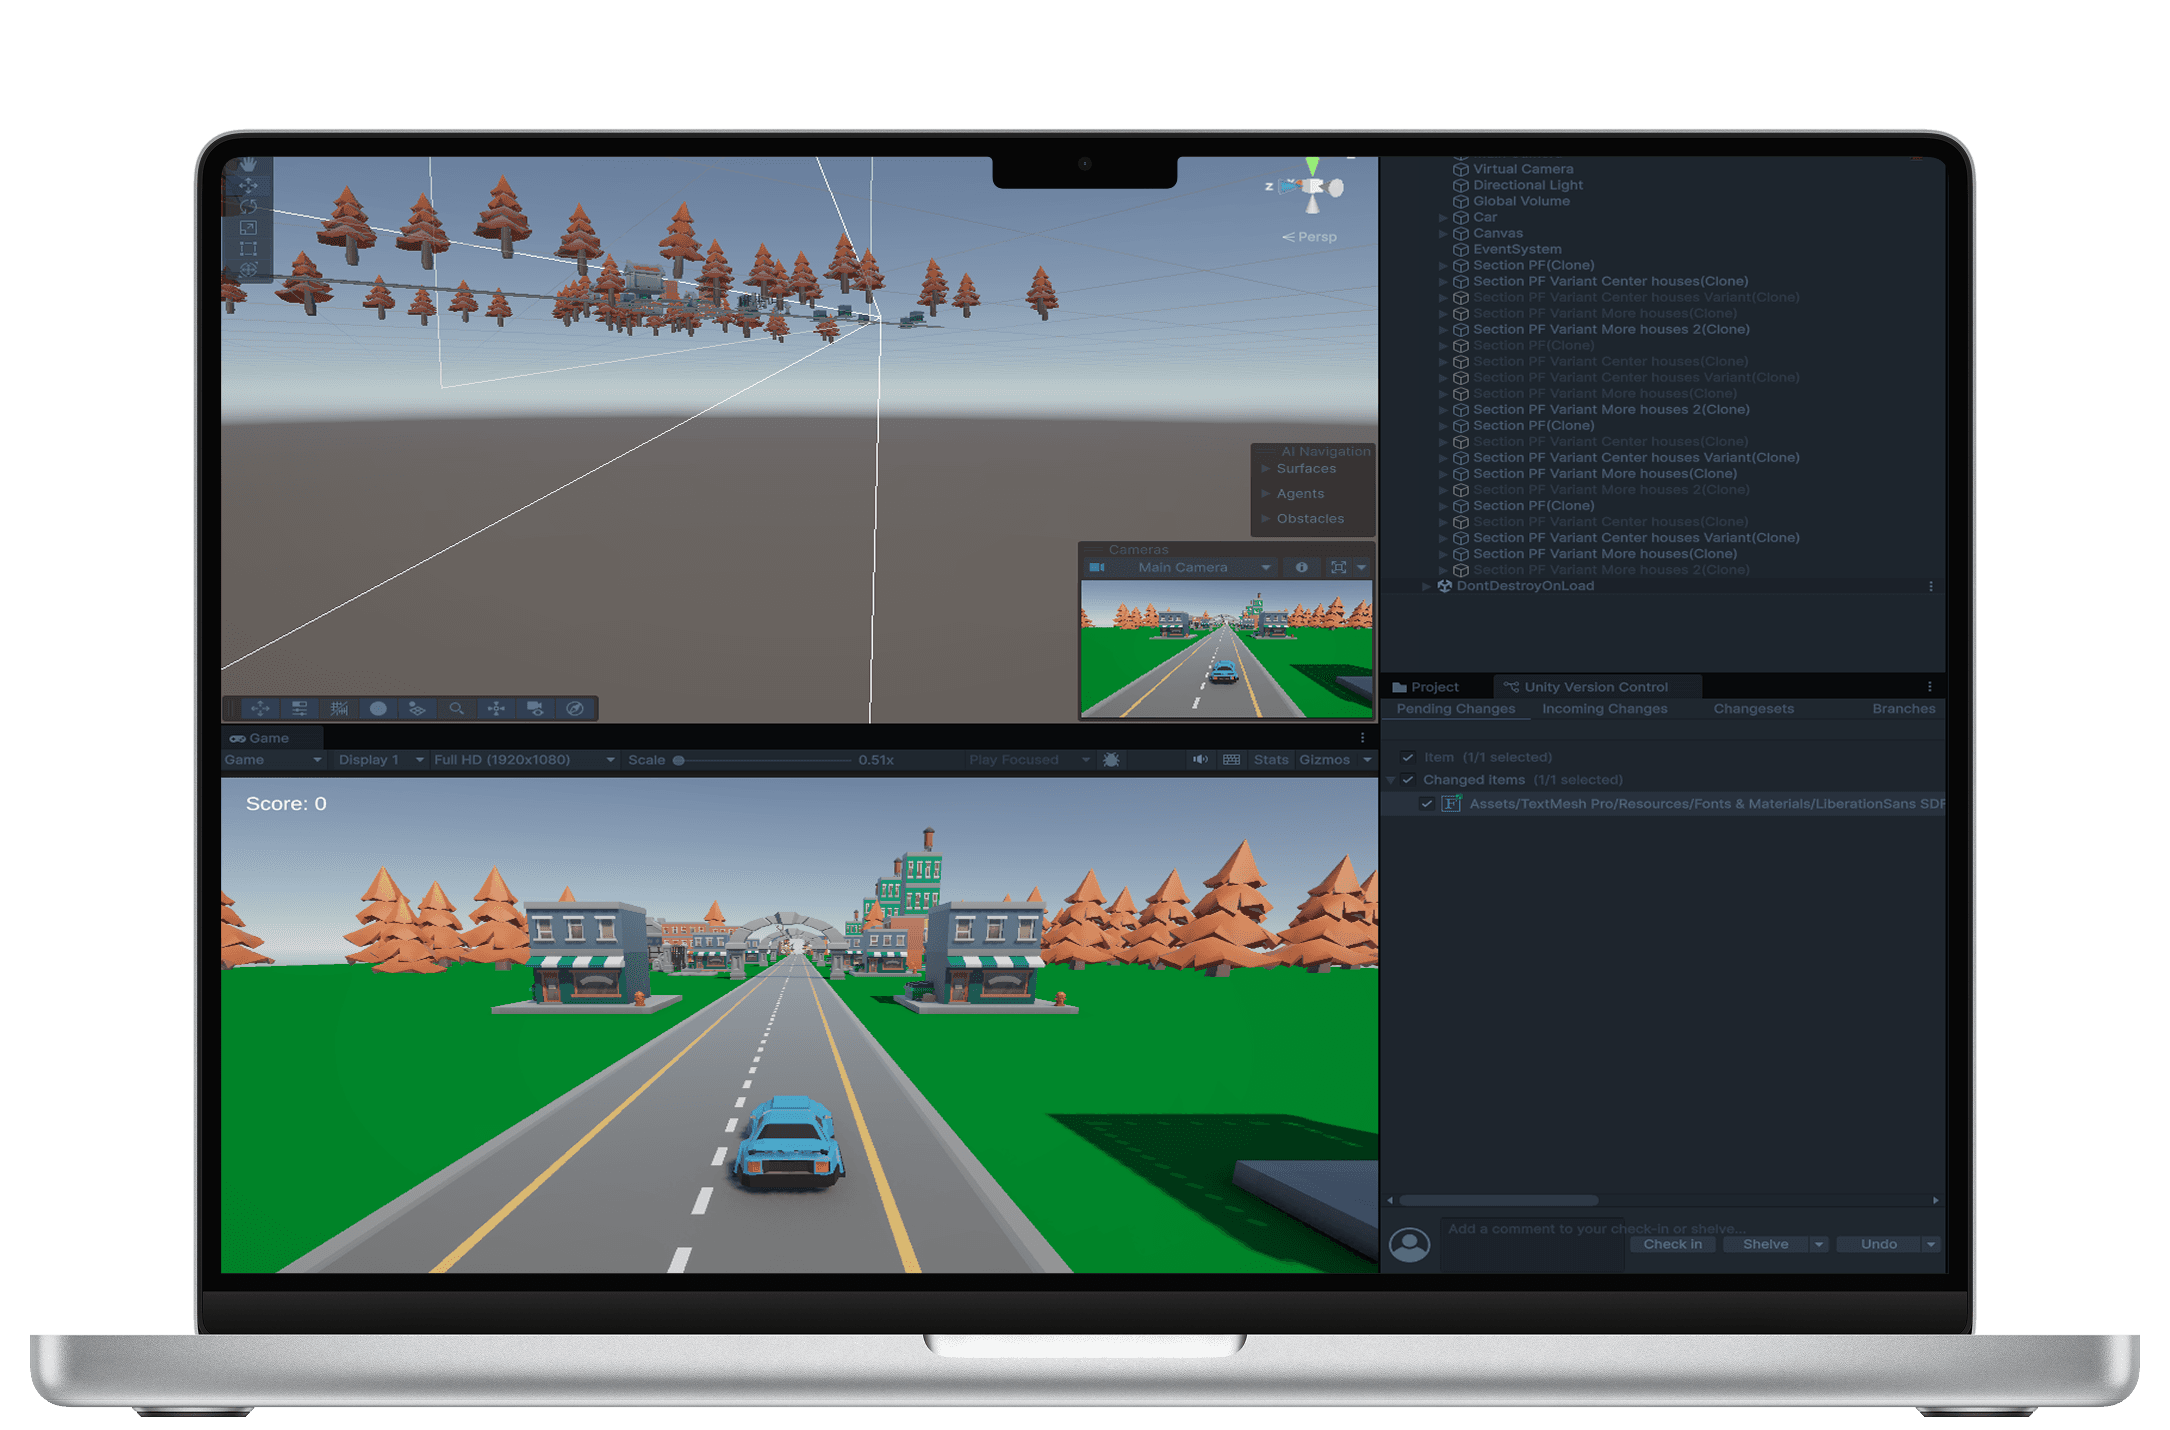Viewport: 2170px width, 1430px height.
Task: Click the scene camera magnifying glass zoom icon
Action: click(x=457, y=709)
